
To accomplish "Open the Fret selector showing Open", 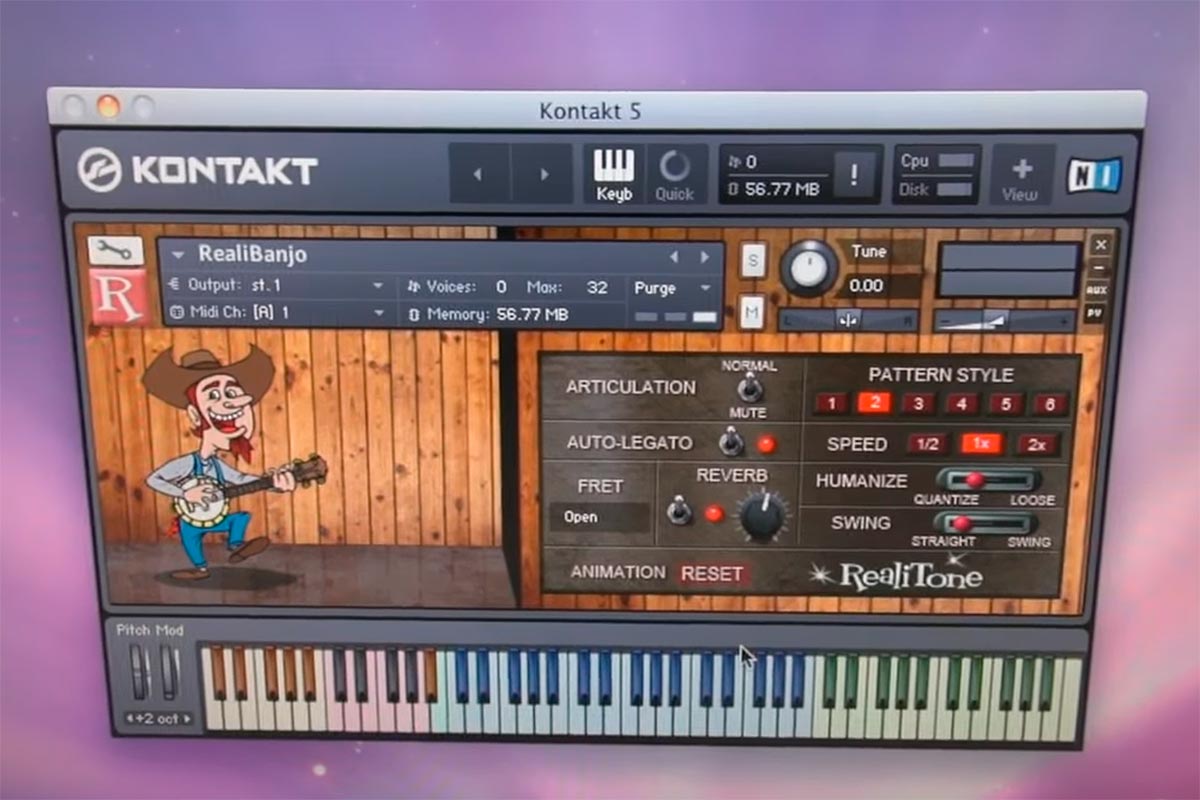I will pos(600,517).
